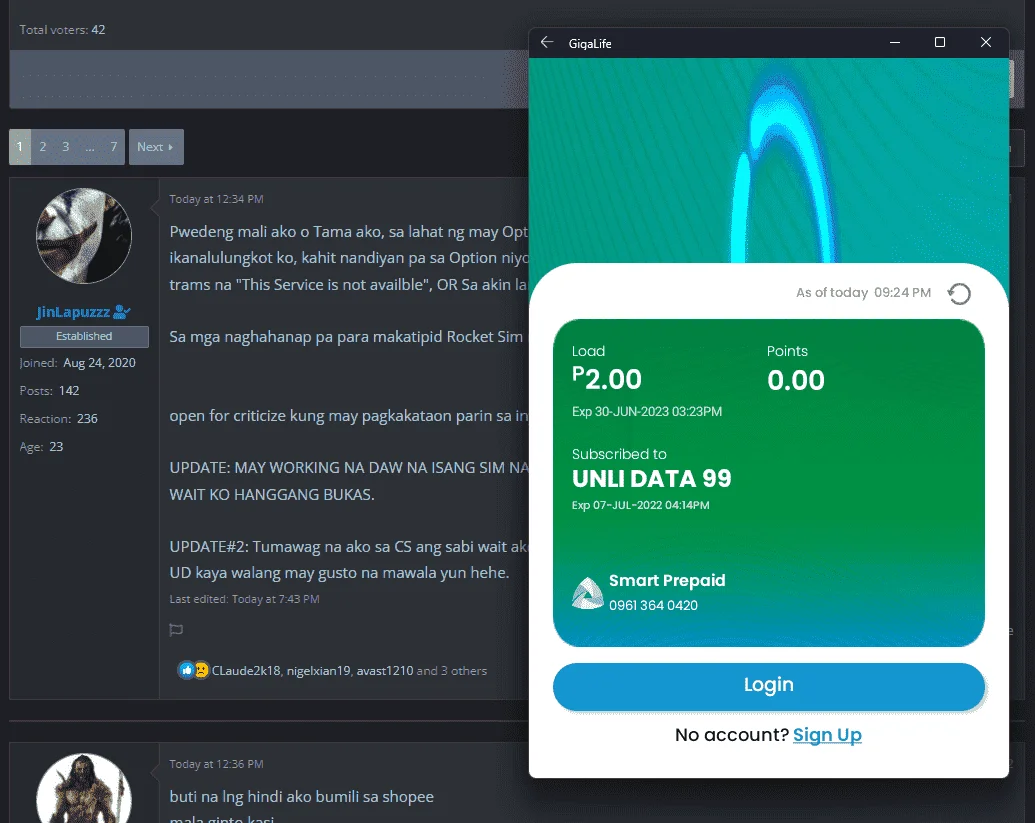Open forum page 3

point(65,147)
